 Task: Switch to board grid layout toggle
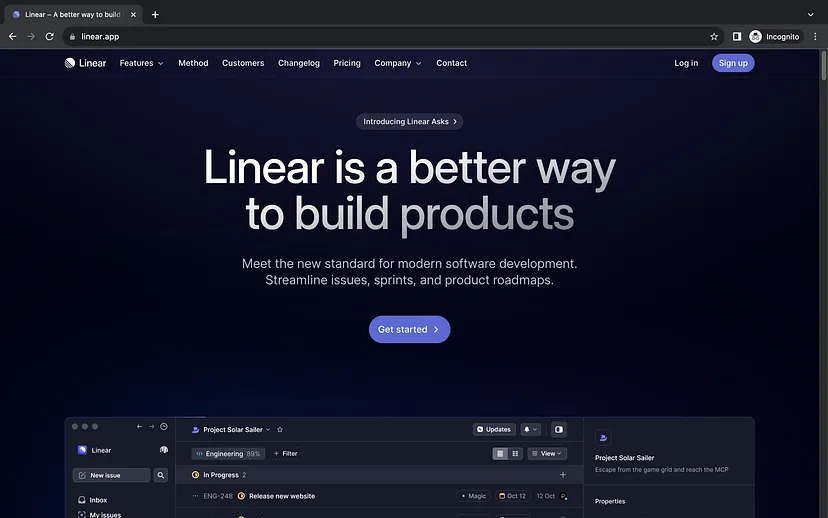click(515, 453)
